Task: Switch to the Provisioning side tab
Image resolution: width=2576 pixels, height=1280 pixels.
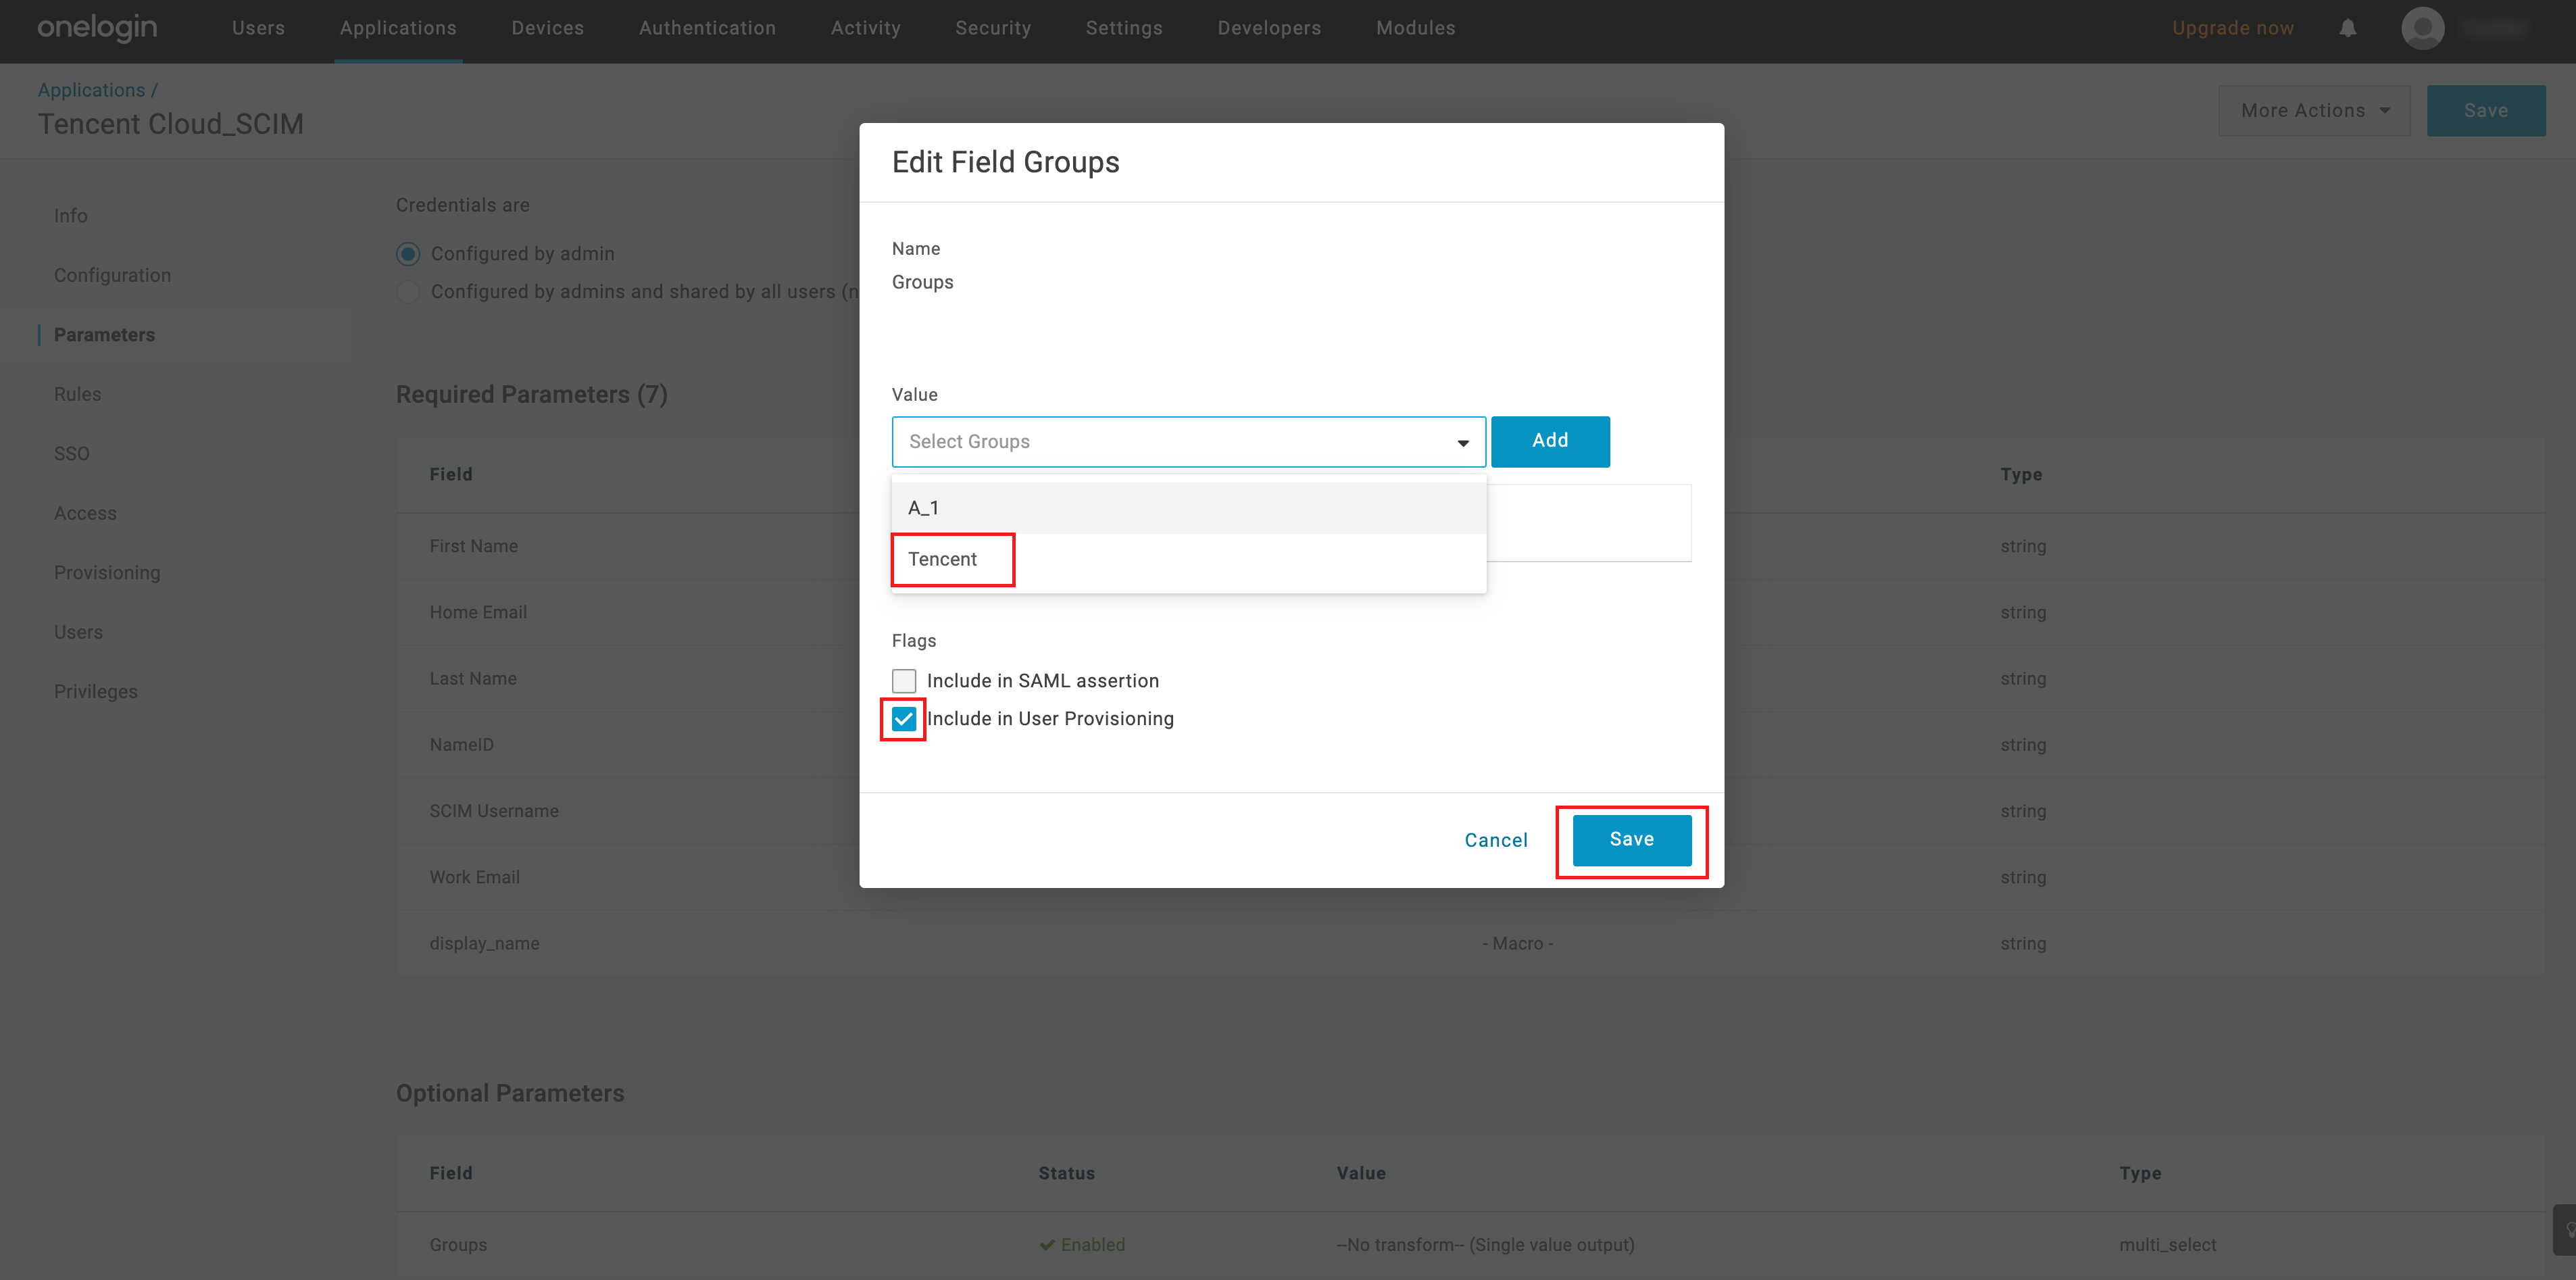Action: pos(107,572)
